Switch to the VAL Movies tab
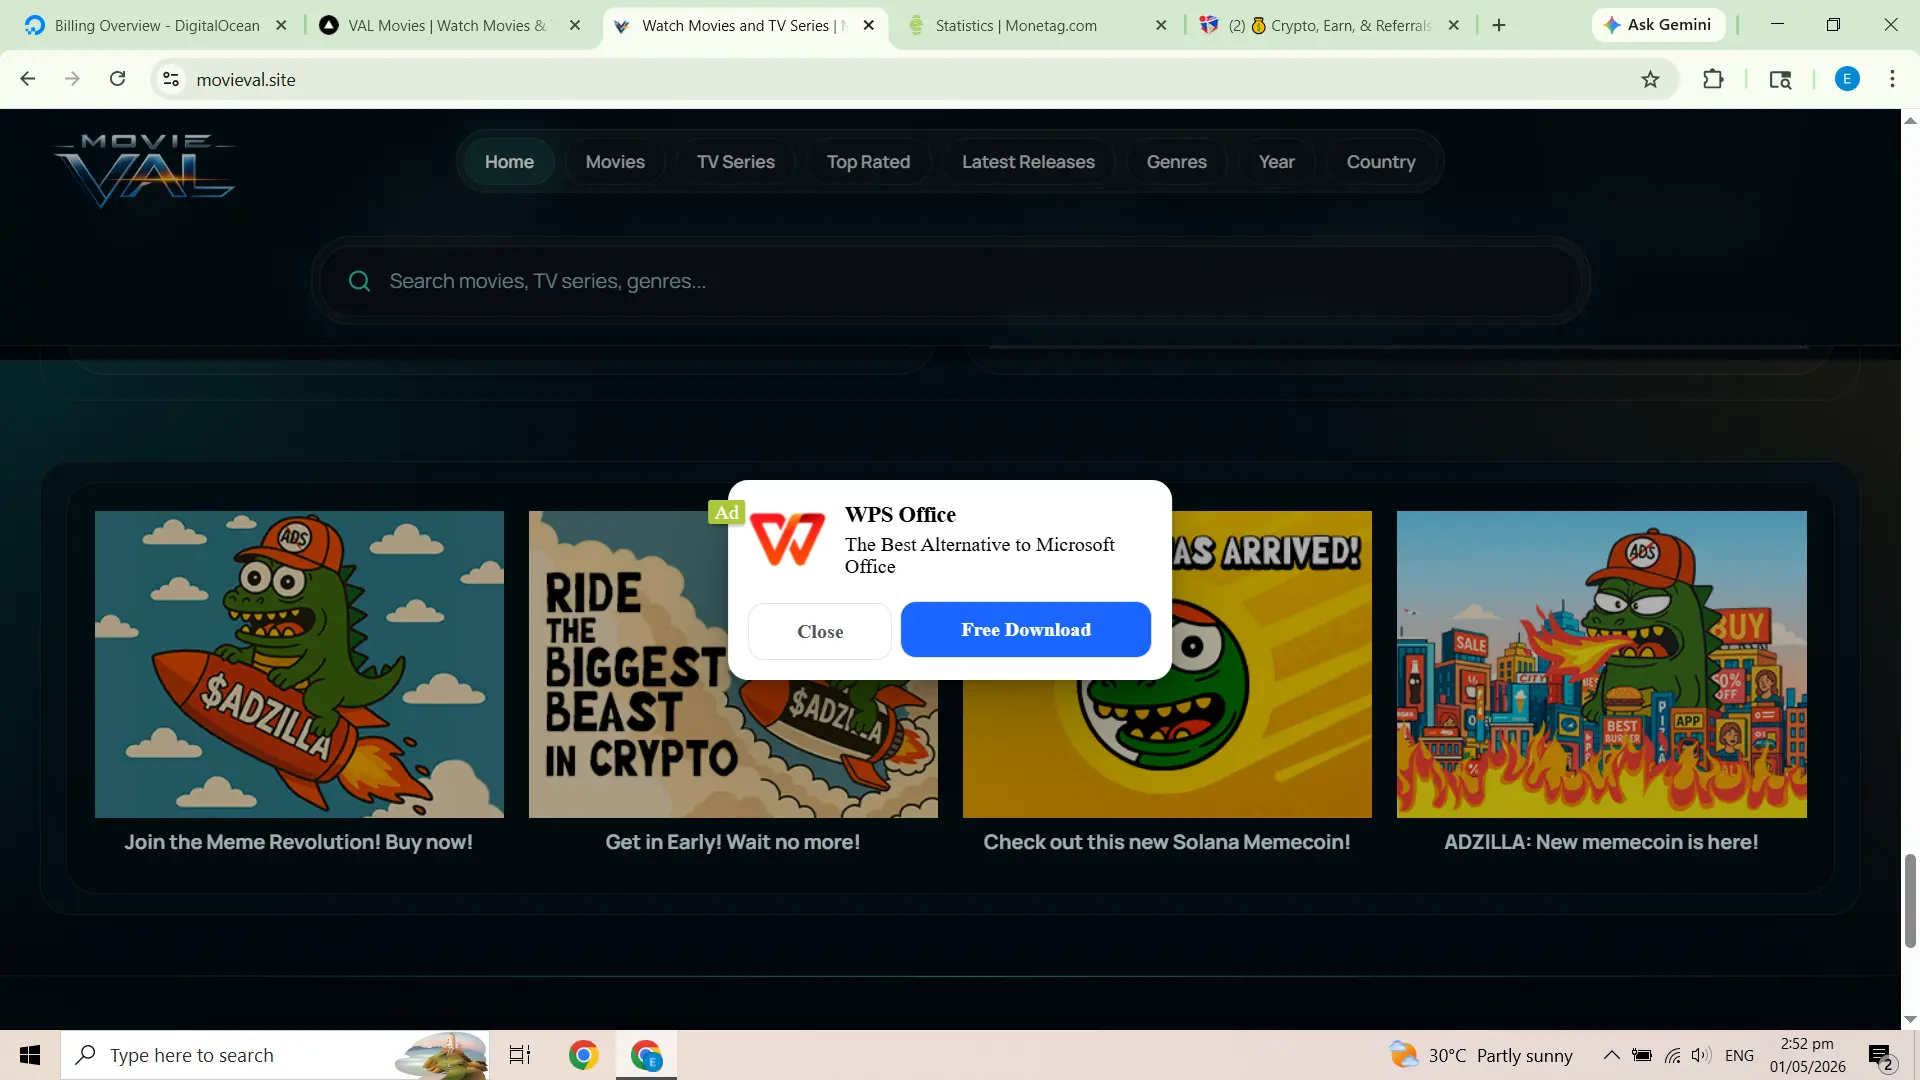The image size is (1920, 1080). (447, 26)
